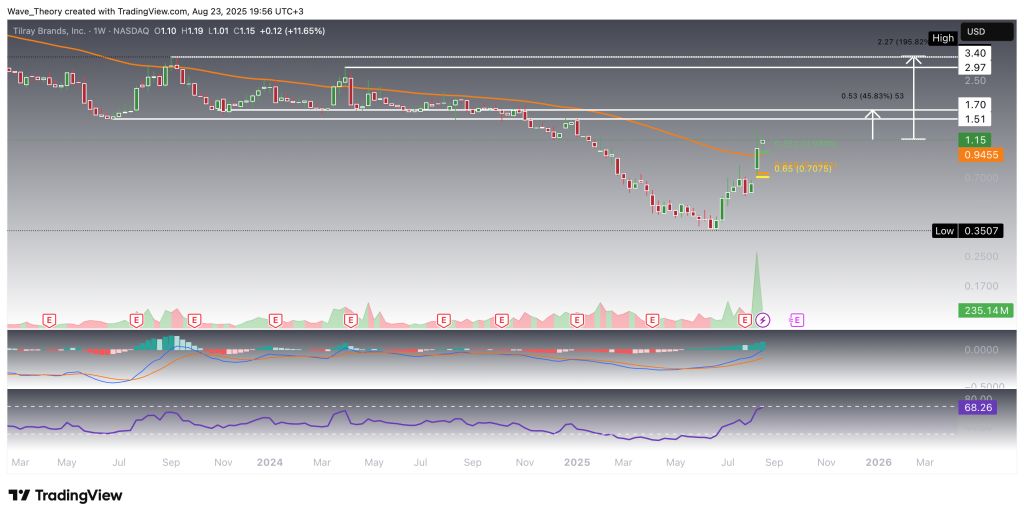Click the TradingView logo at bottom left
Viewport: 1024px width, 517px height.
65,495
